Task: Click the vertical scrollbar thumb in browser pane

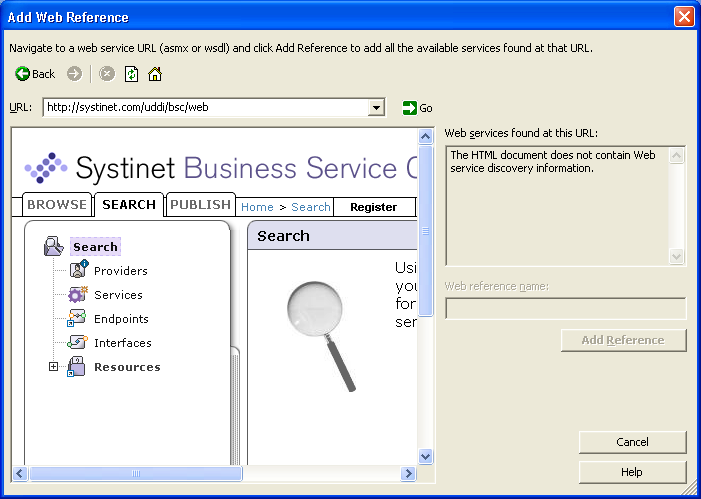Action: 426,231
